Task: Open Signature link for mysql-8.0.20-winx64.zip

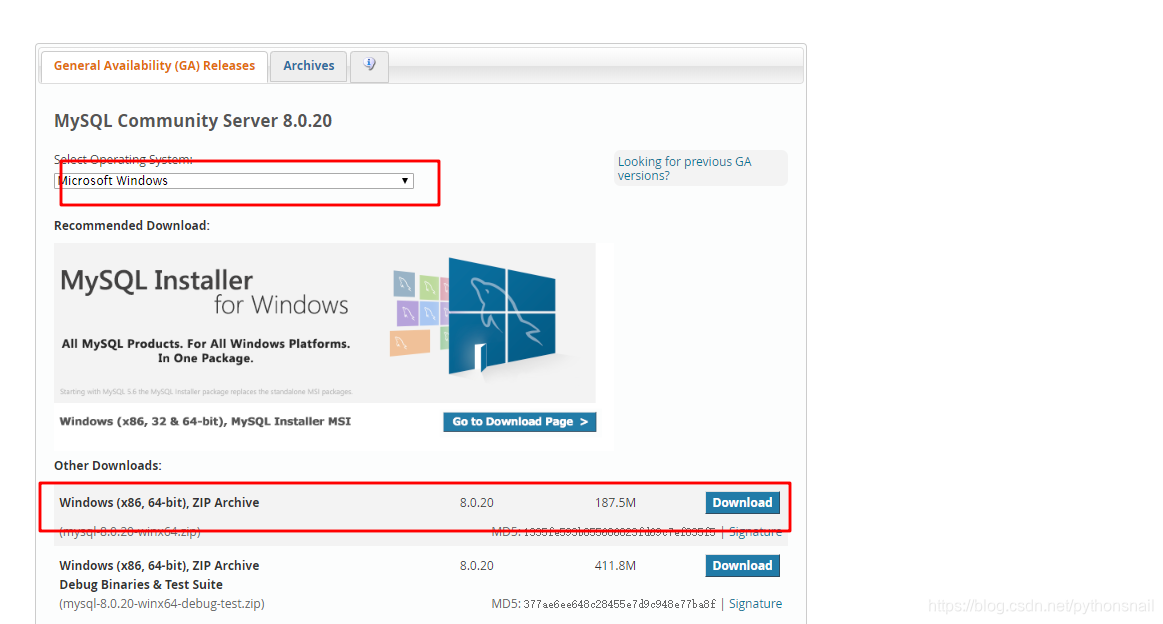Action: (755, 532)
